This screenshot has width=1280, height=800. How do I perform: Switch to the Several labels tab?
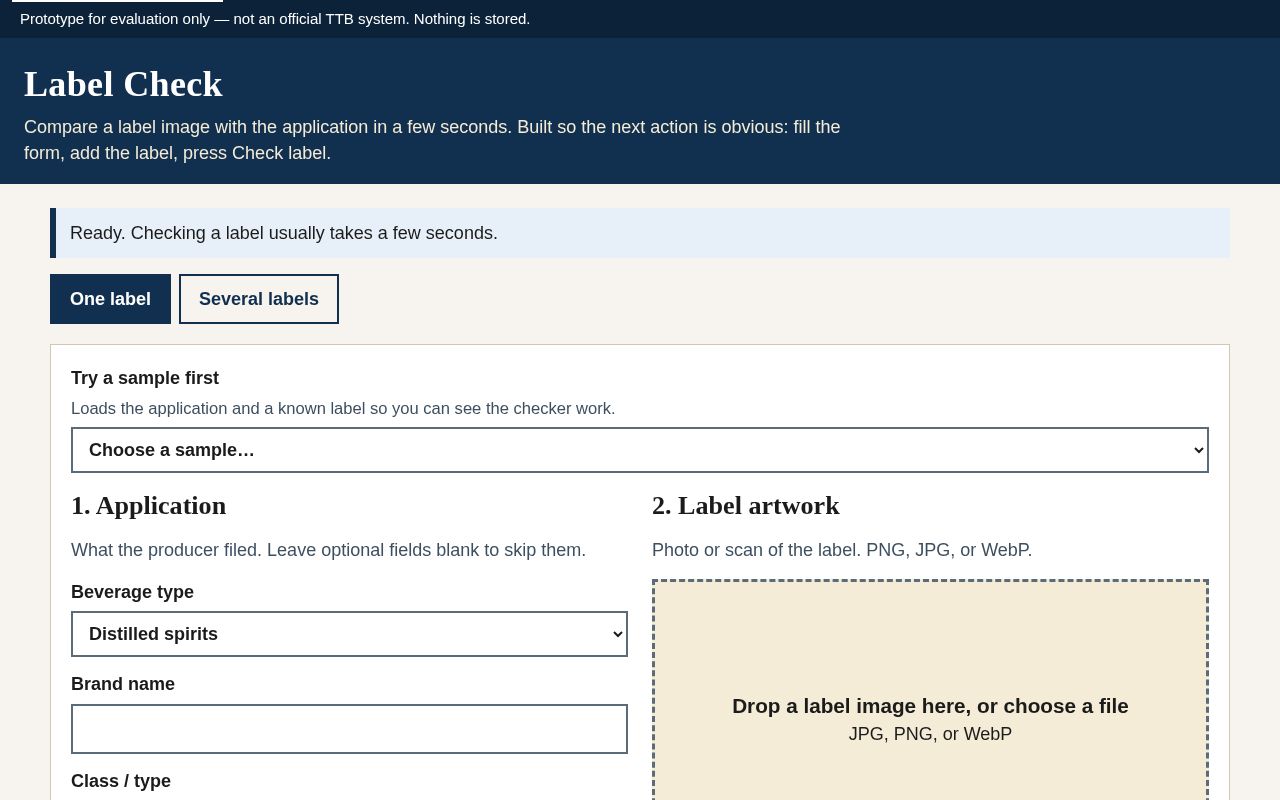point(259,299)
